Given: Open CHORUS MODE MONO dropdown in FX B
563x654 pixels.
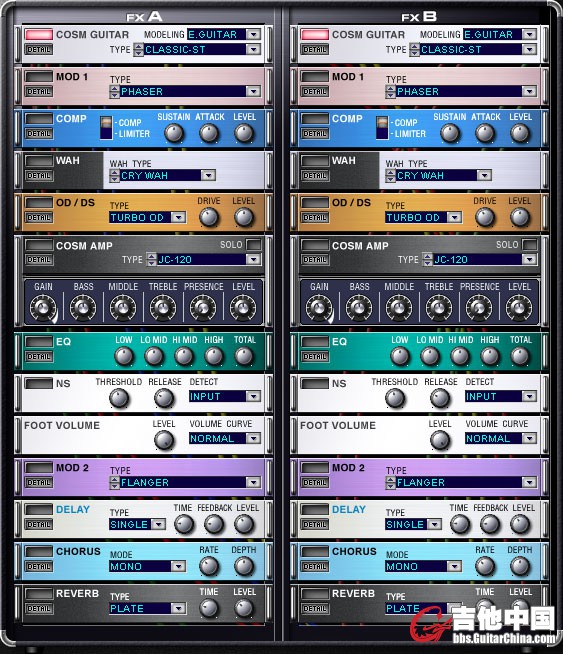Looking at the screenshot, I should pyautogui.click(x=454, y=566).
